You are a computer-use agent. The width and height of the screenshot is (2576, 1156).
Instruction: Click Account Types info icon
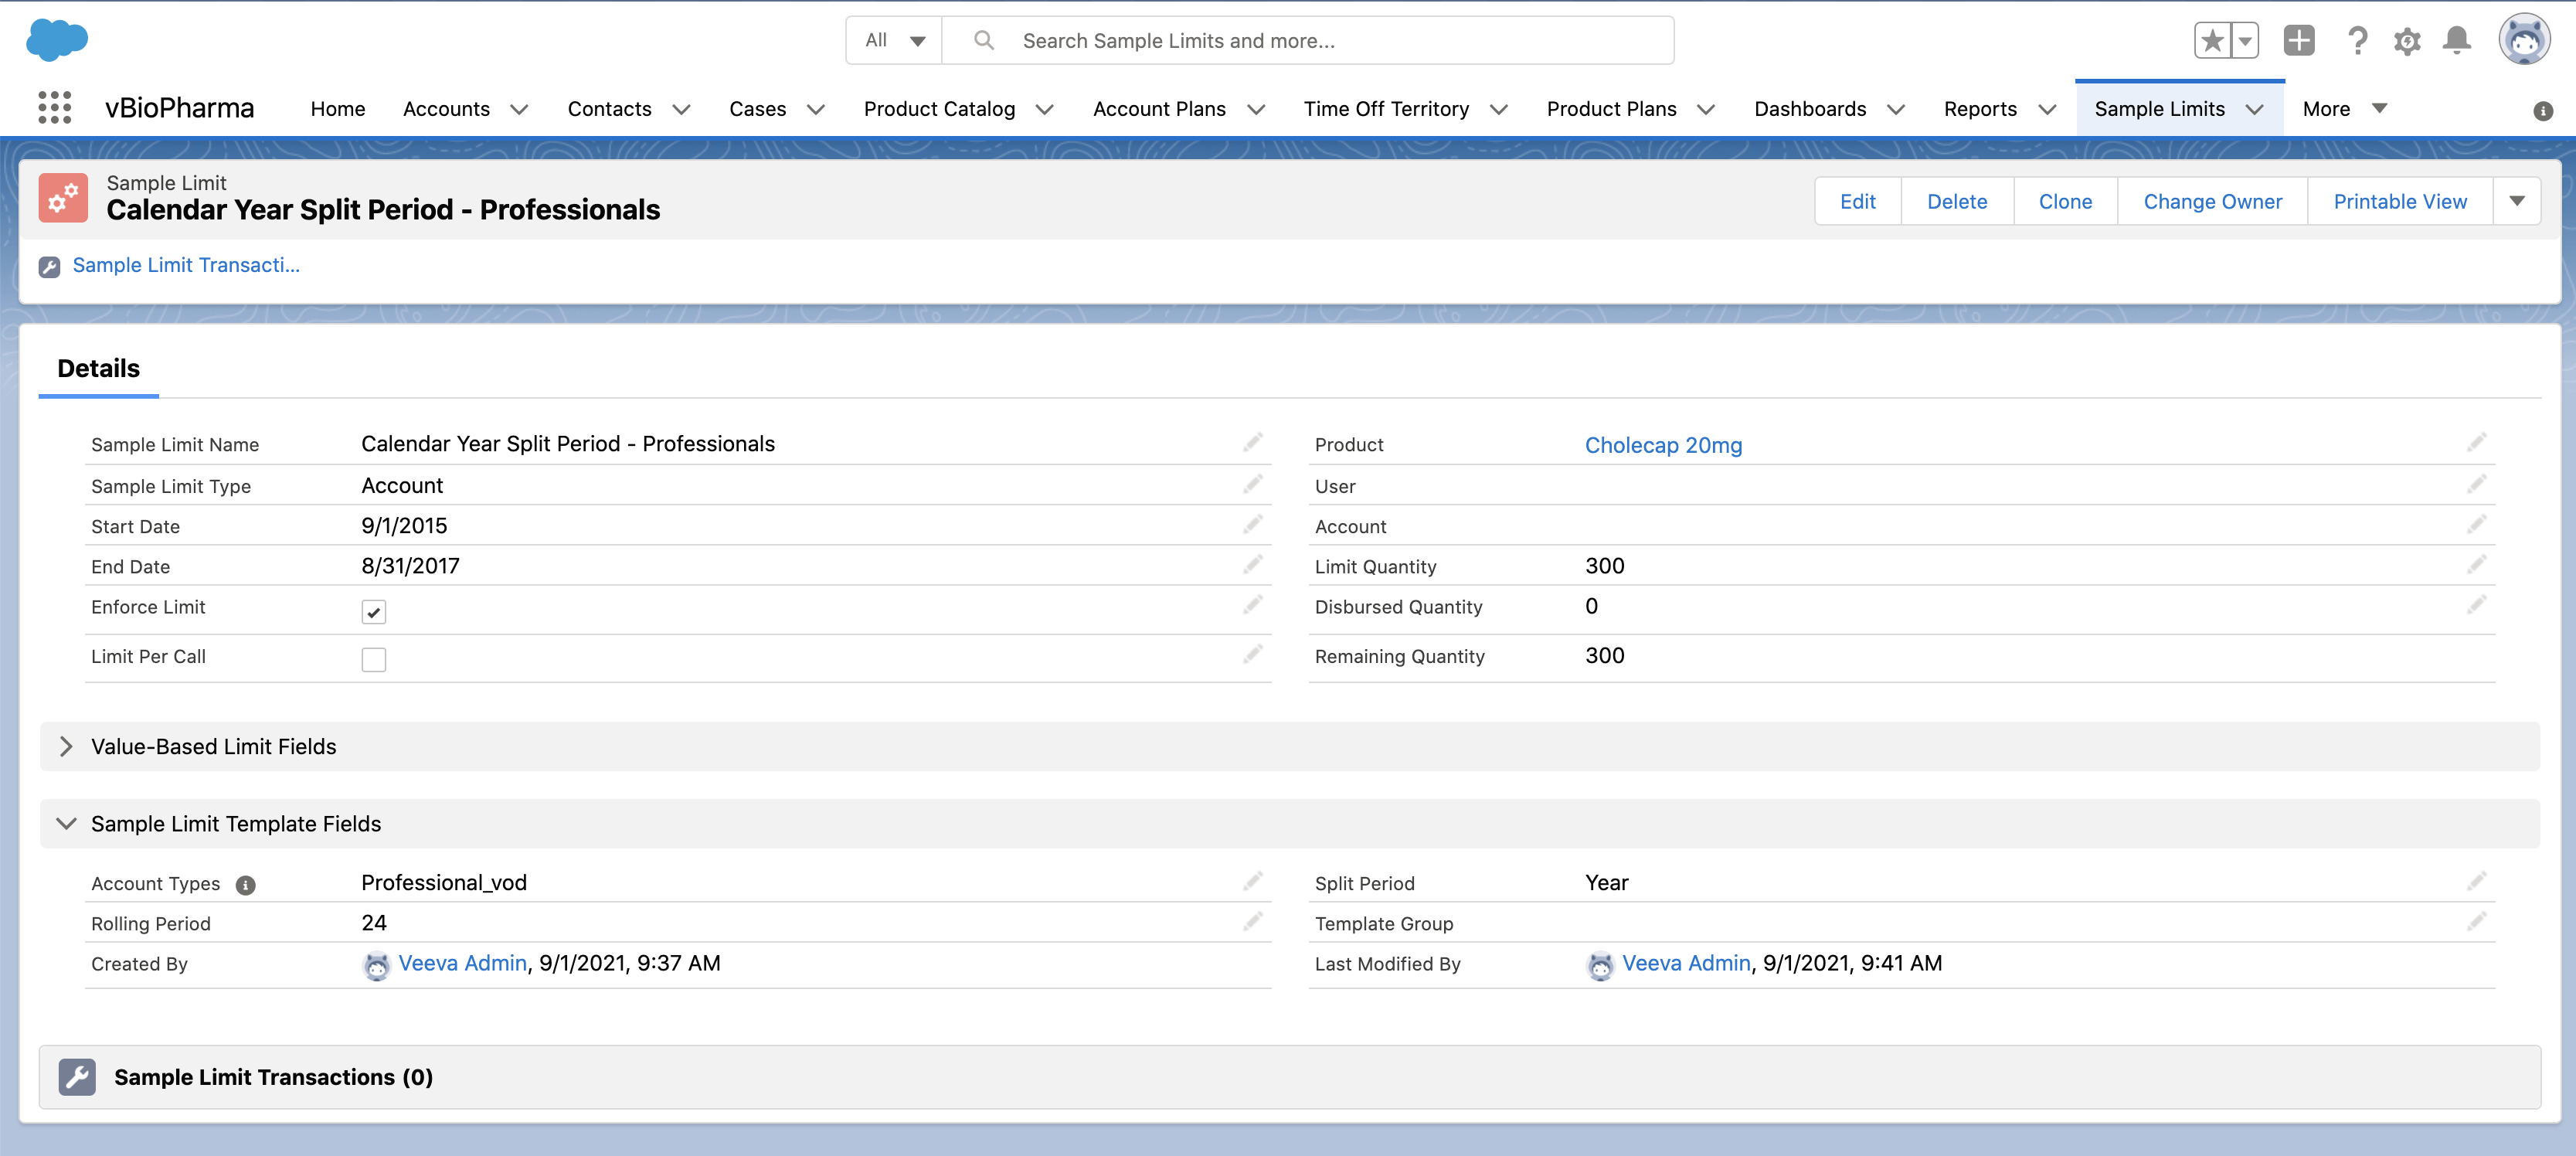(x=245, y=885)
